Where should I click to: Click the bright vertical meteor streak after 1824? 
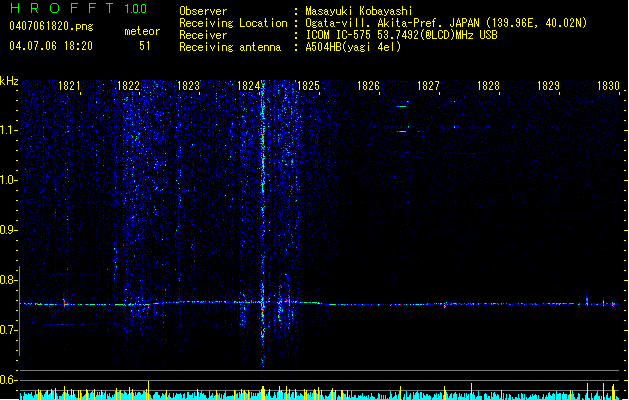pyautogui.click(x=263, y=225)
